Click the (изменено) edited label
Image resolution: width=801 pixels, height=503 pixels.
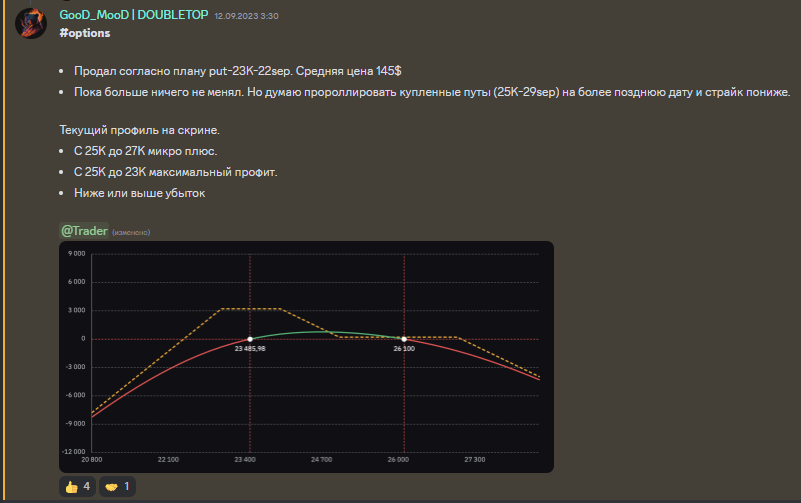(130, 232)
